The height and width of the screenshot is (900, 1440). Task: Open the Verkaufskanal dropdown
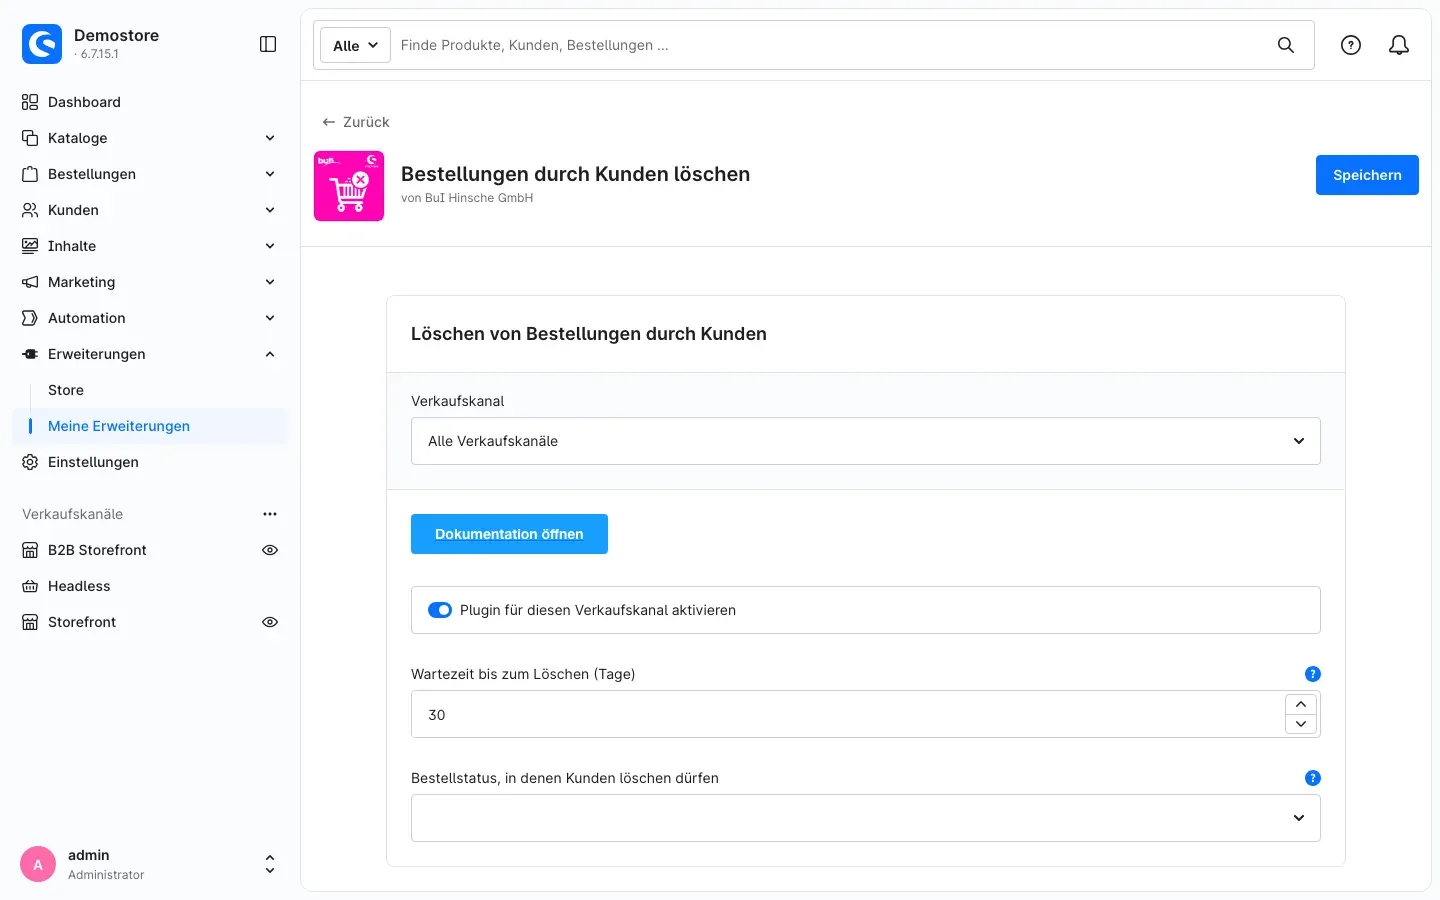(x=866, y=441)
